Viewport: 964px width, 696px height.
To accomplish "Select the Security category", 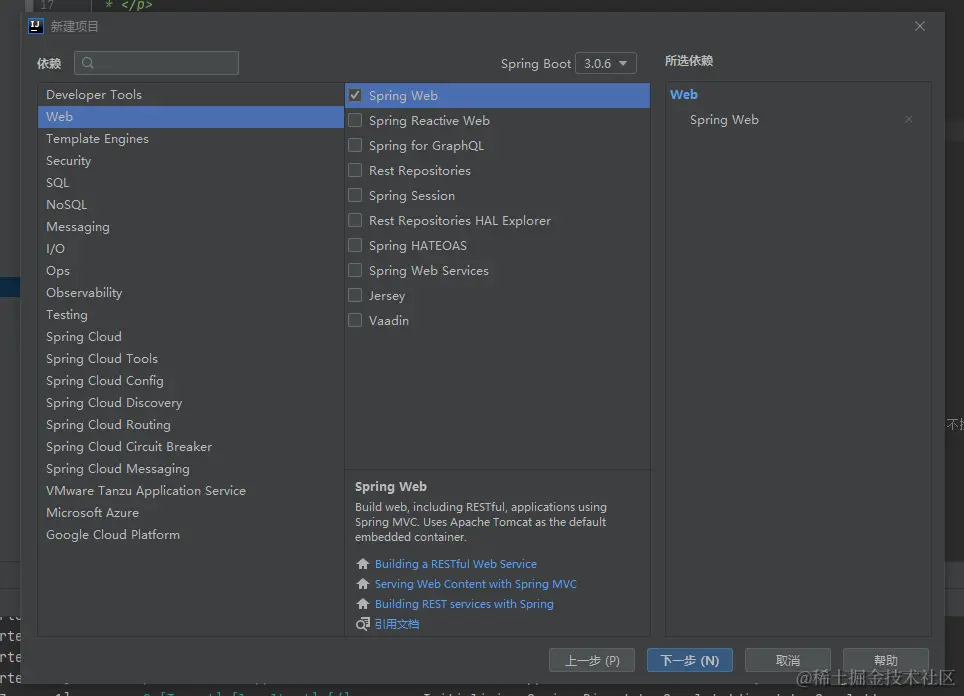I will [191, 160].
